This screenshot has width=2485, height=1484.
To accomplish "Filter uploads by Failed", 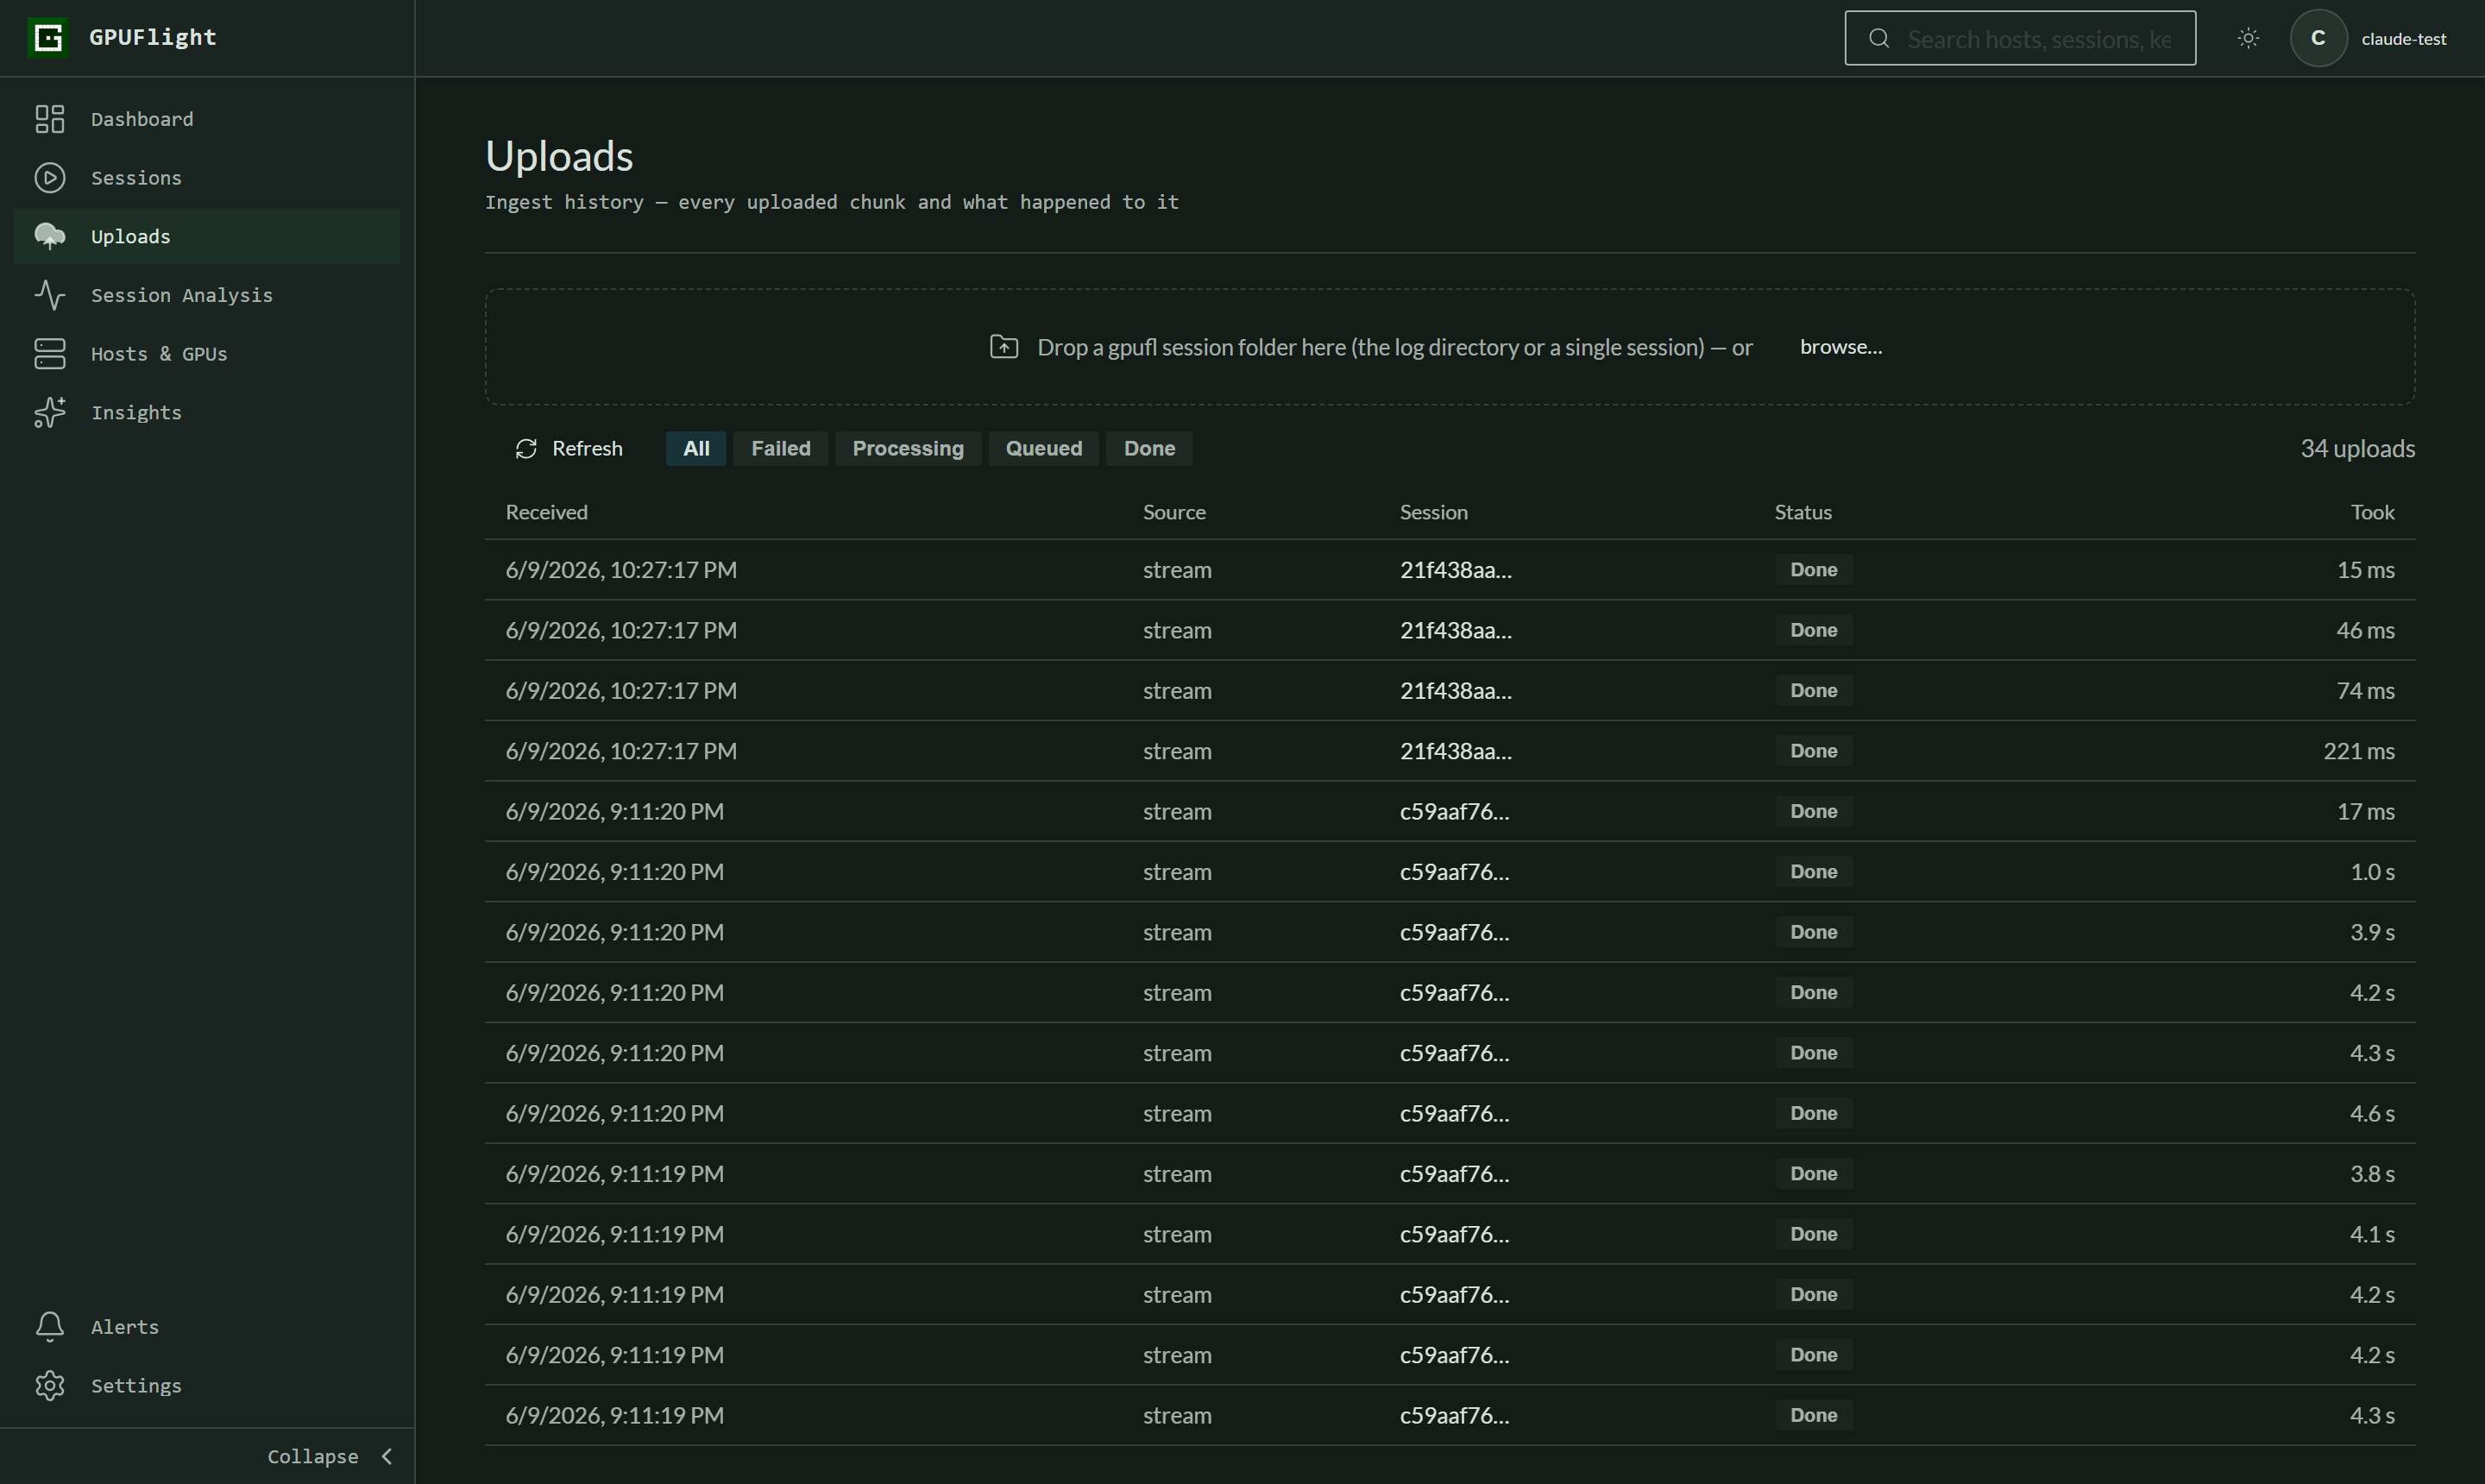I will pos(781,449).
